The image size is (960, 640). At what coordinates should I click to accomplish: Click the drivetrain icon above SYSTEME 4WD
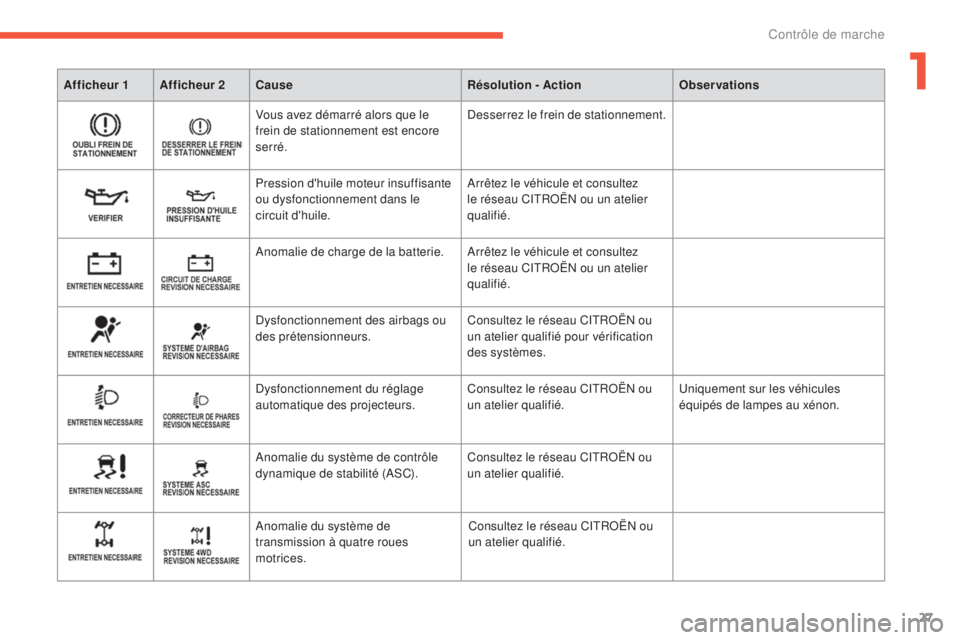201,536
